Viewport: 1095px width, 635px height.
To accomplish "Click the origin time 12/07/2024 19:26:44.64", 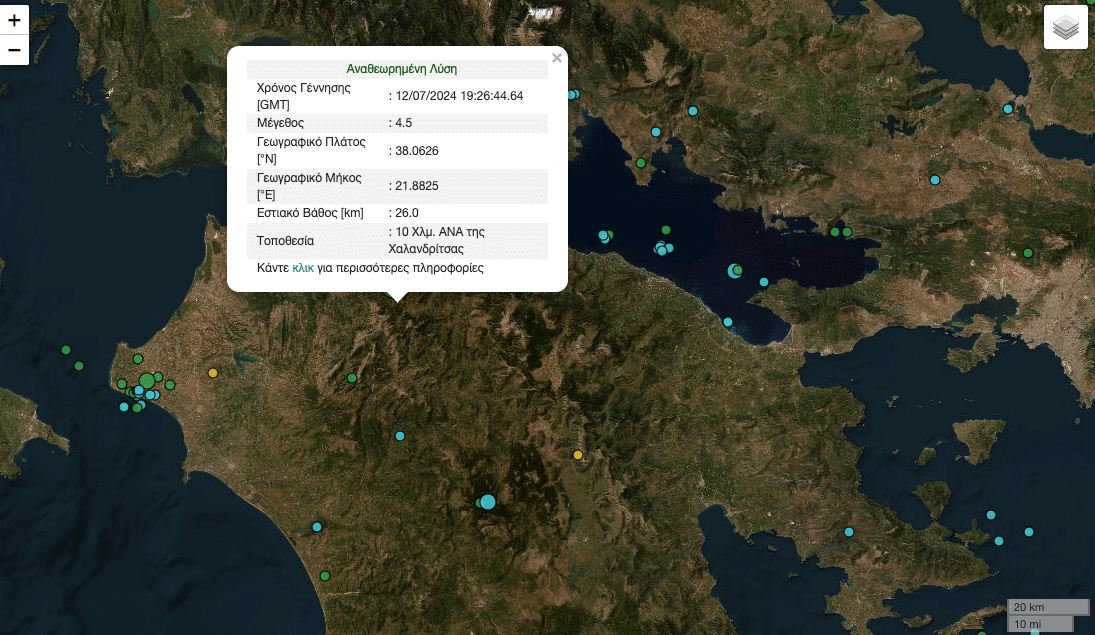I will [x=459, y=96].
